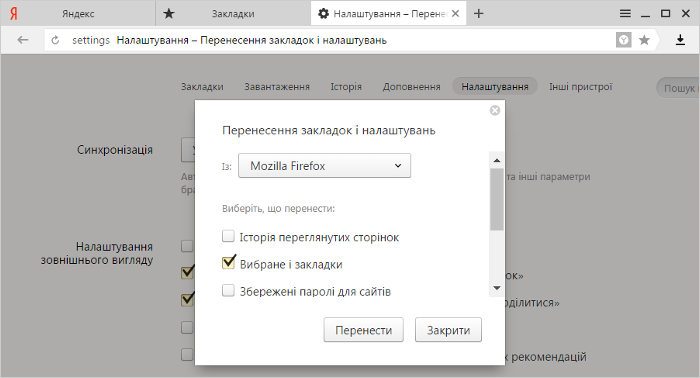Click the scrollbar up arrow in dialog
700x378 pixels.
(497, 160)
